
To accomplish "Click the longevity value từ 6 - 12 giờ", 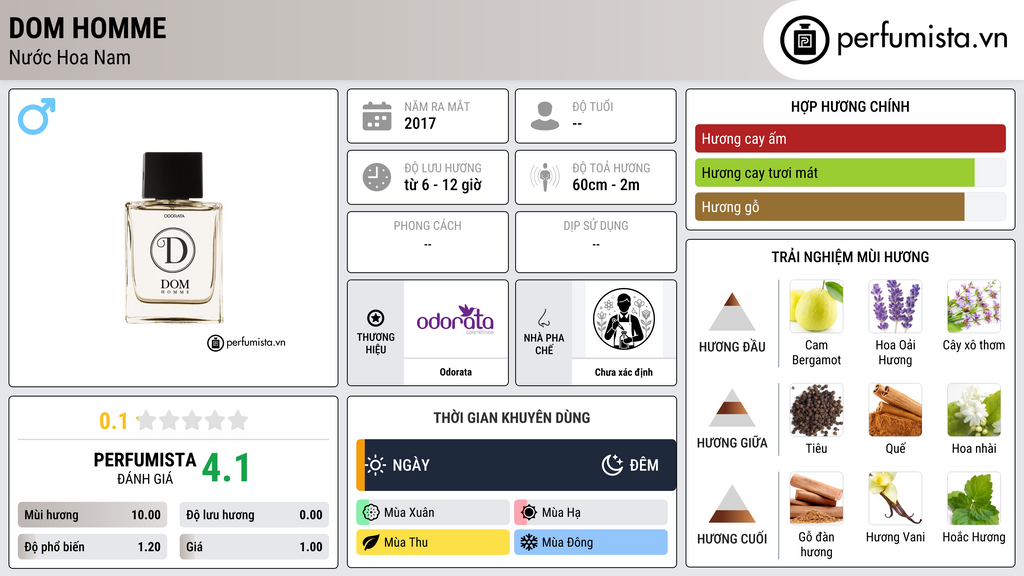I will 443,185.
